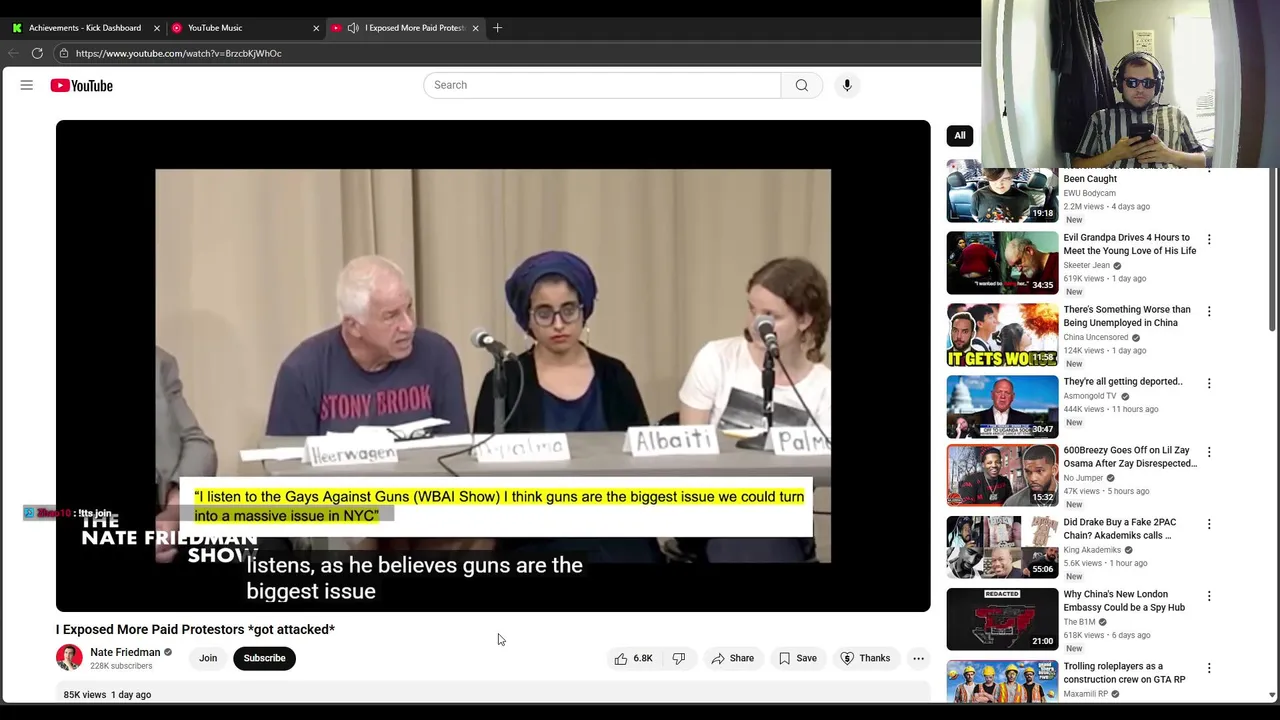The width and height of the screenshot is (1280, 720).
Task: Select the I Exposed More Paid Protestors tab
Action: [x=404, y=28]
